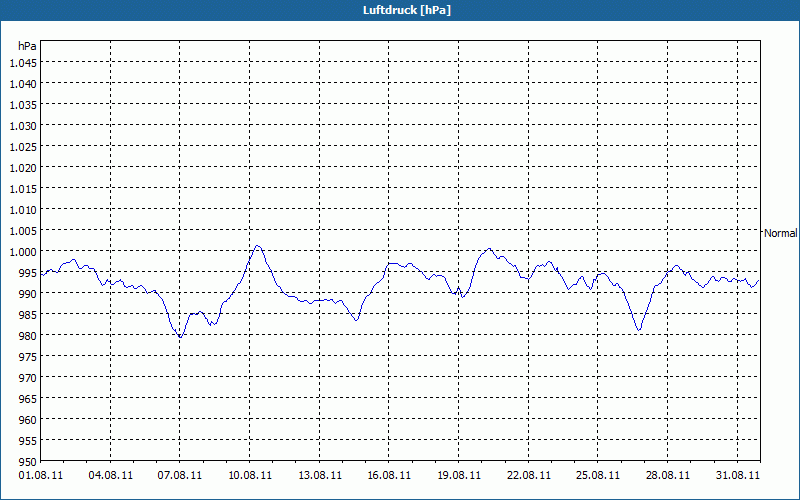The image size is (800, 500).
Task: Click the 1.045 axis value
Action: [x=23, y=63]
